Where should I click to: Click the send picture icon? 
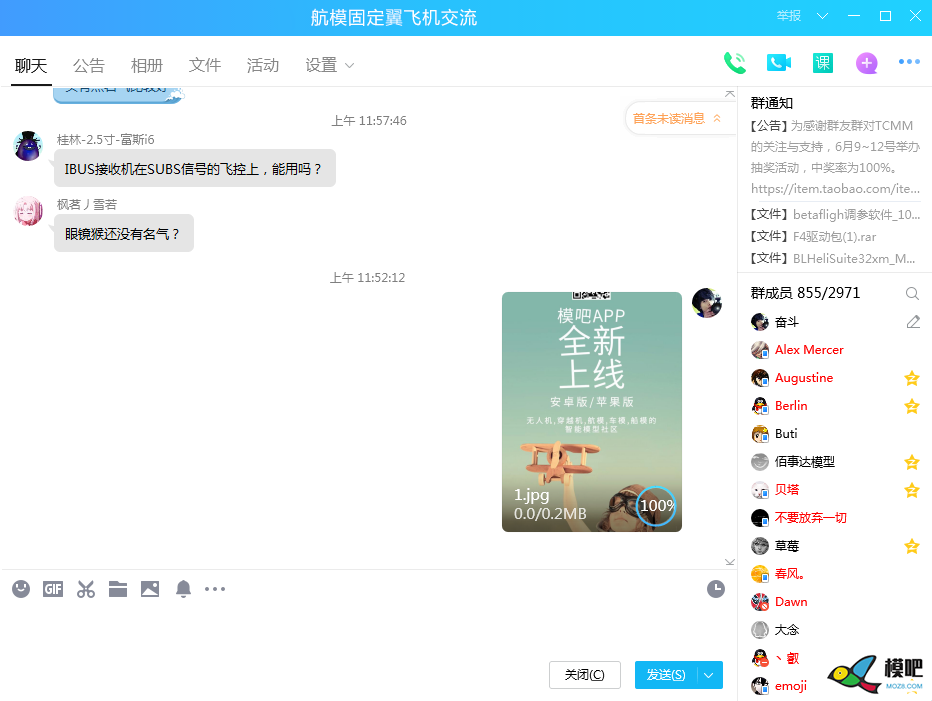pos(150,589)
